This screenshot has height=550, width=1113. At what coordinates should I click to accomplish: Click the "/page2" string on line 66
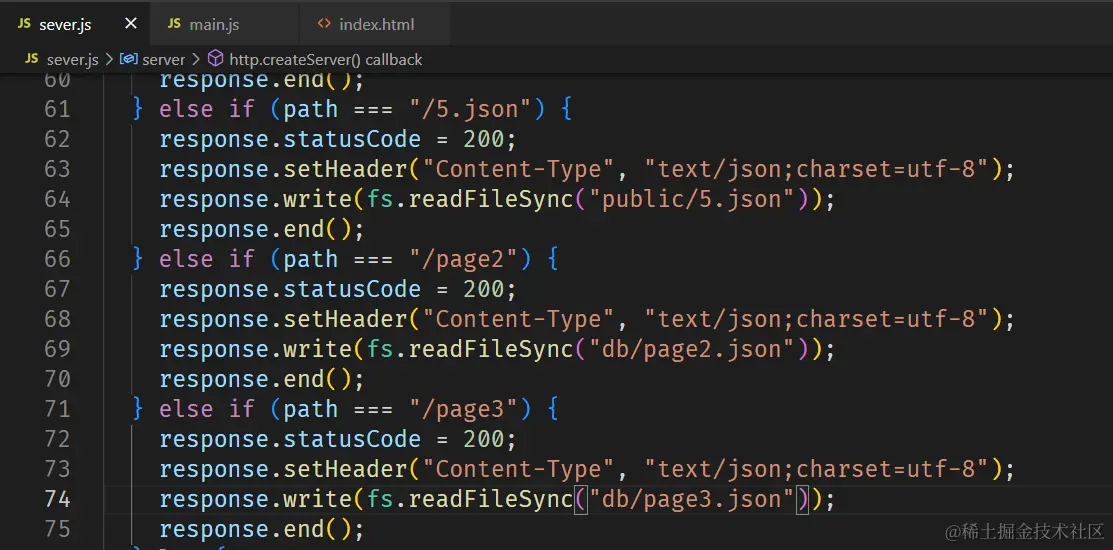[x=464, y=259]
